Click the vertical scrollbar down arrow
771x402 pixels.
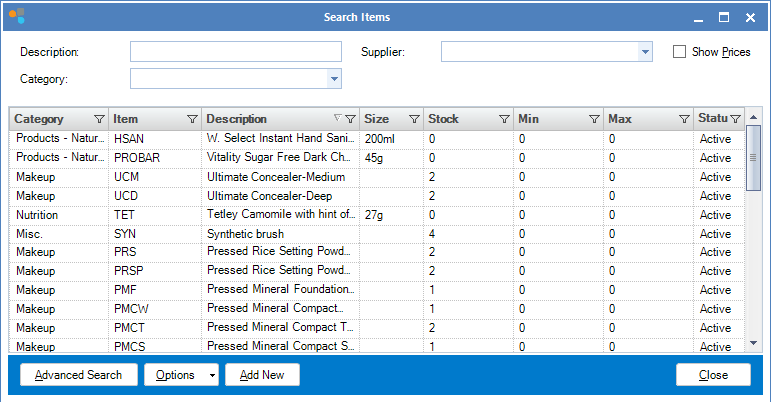click(x=754, y=344)
